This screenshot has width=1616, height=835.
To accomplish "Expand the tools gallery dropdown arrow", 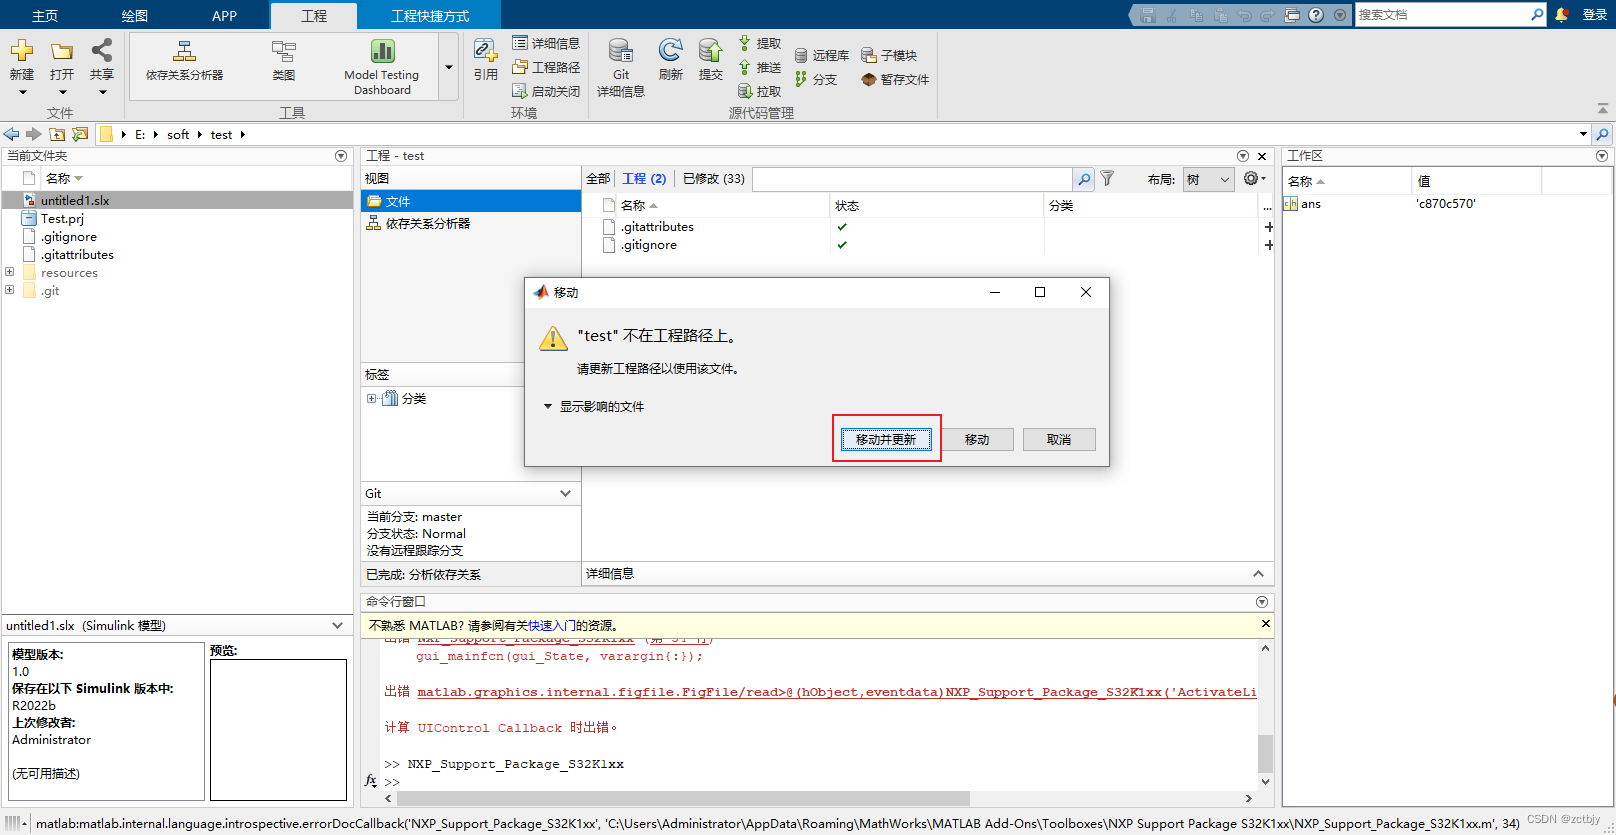I will click(449, 67).
